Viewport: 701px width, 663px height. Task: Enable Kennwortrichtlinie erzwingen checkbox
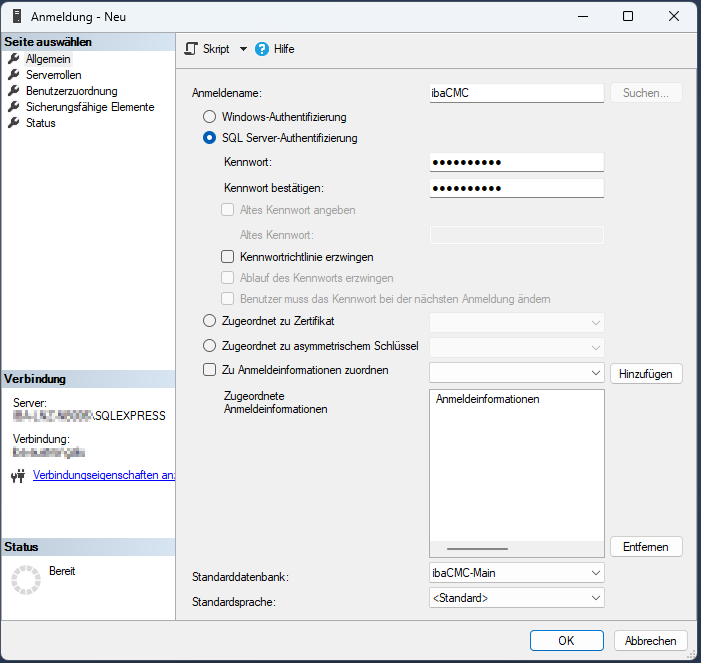pos(228,257)
